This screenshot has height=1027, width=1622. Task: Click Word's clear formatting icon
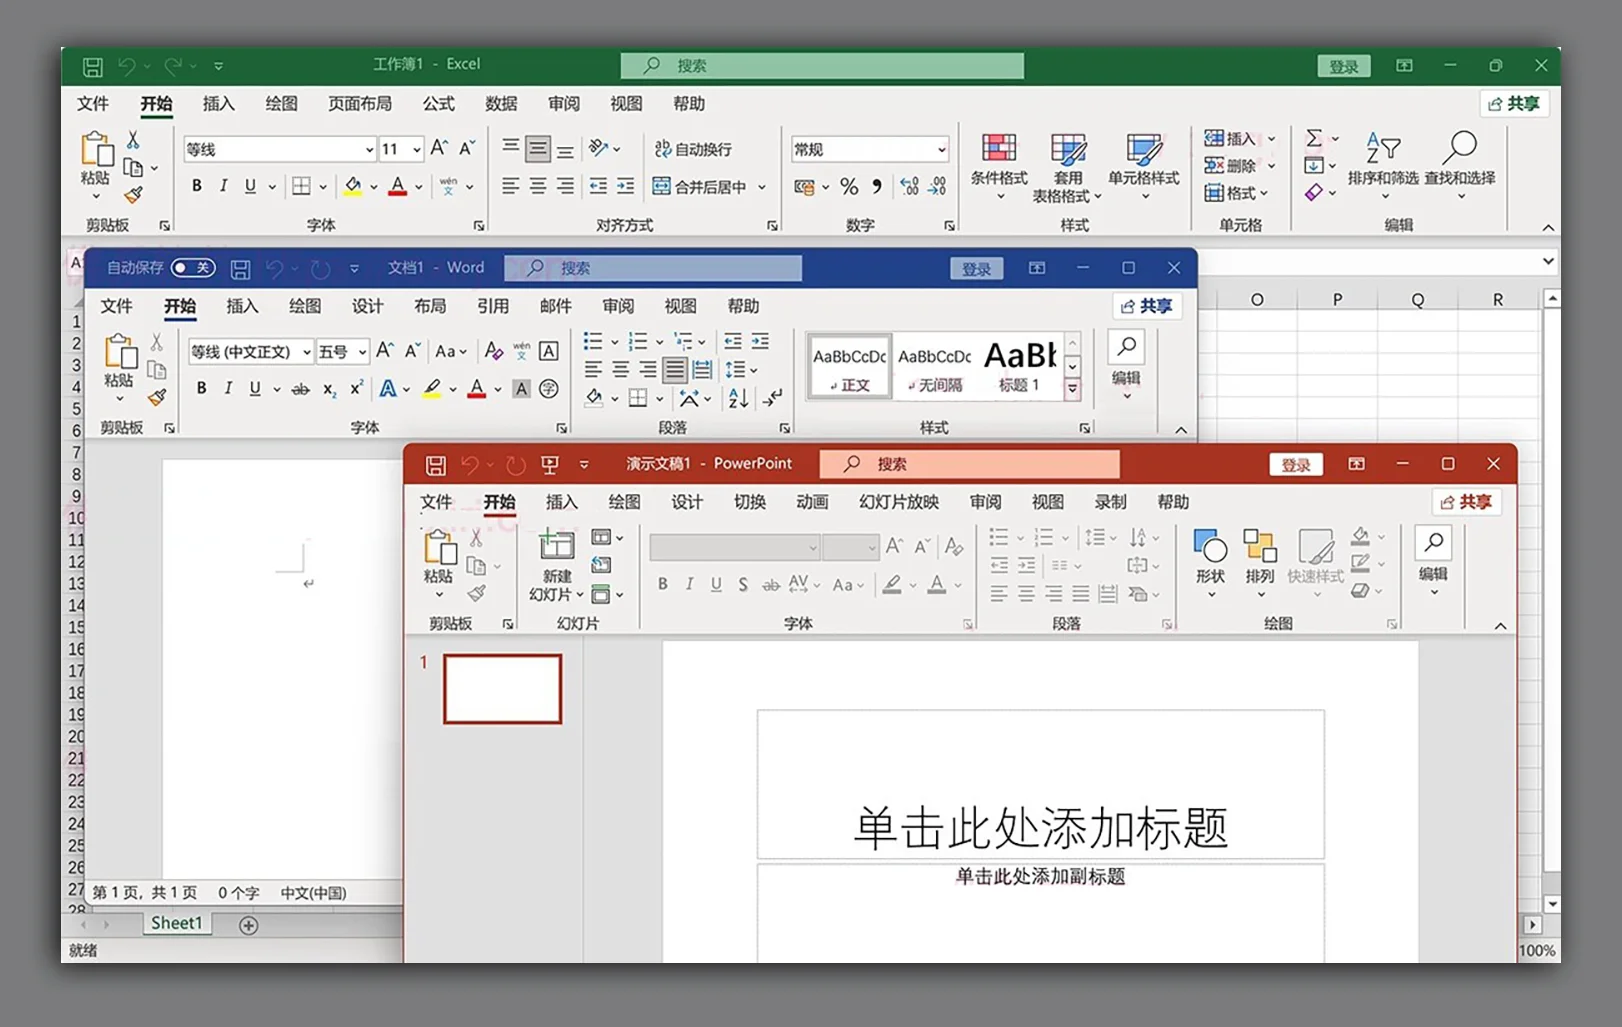[493, 351]
